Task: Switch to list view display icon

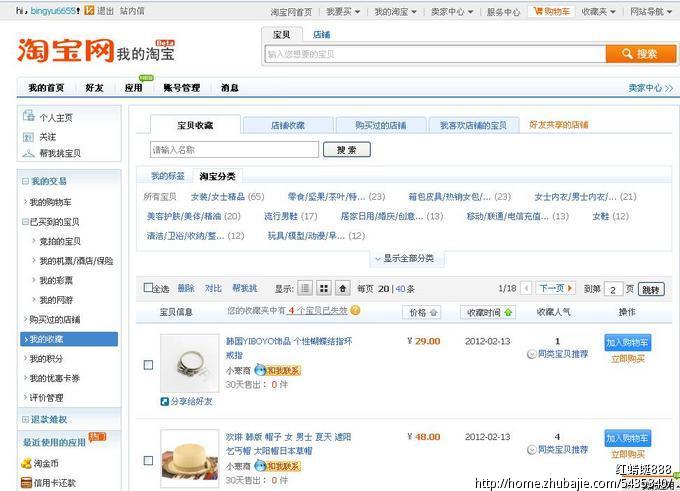Action: [x=305, y=288]
